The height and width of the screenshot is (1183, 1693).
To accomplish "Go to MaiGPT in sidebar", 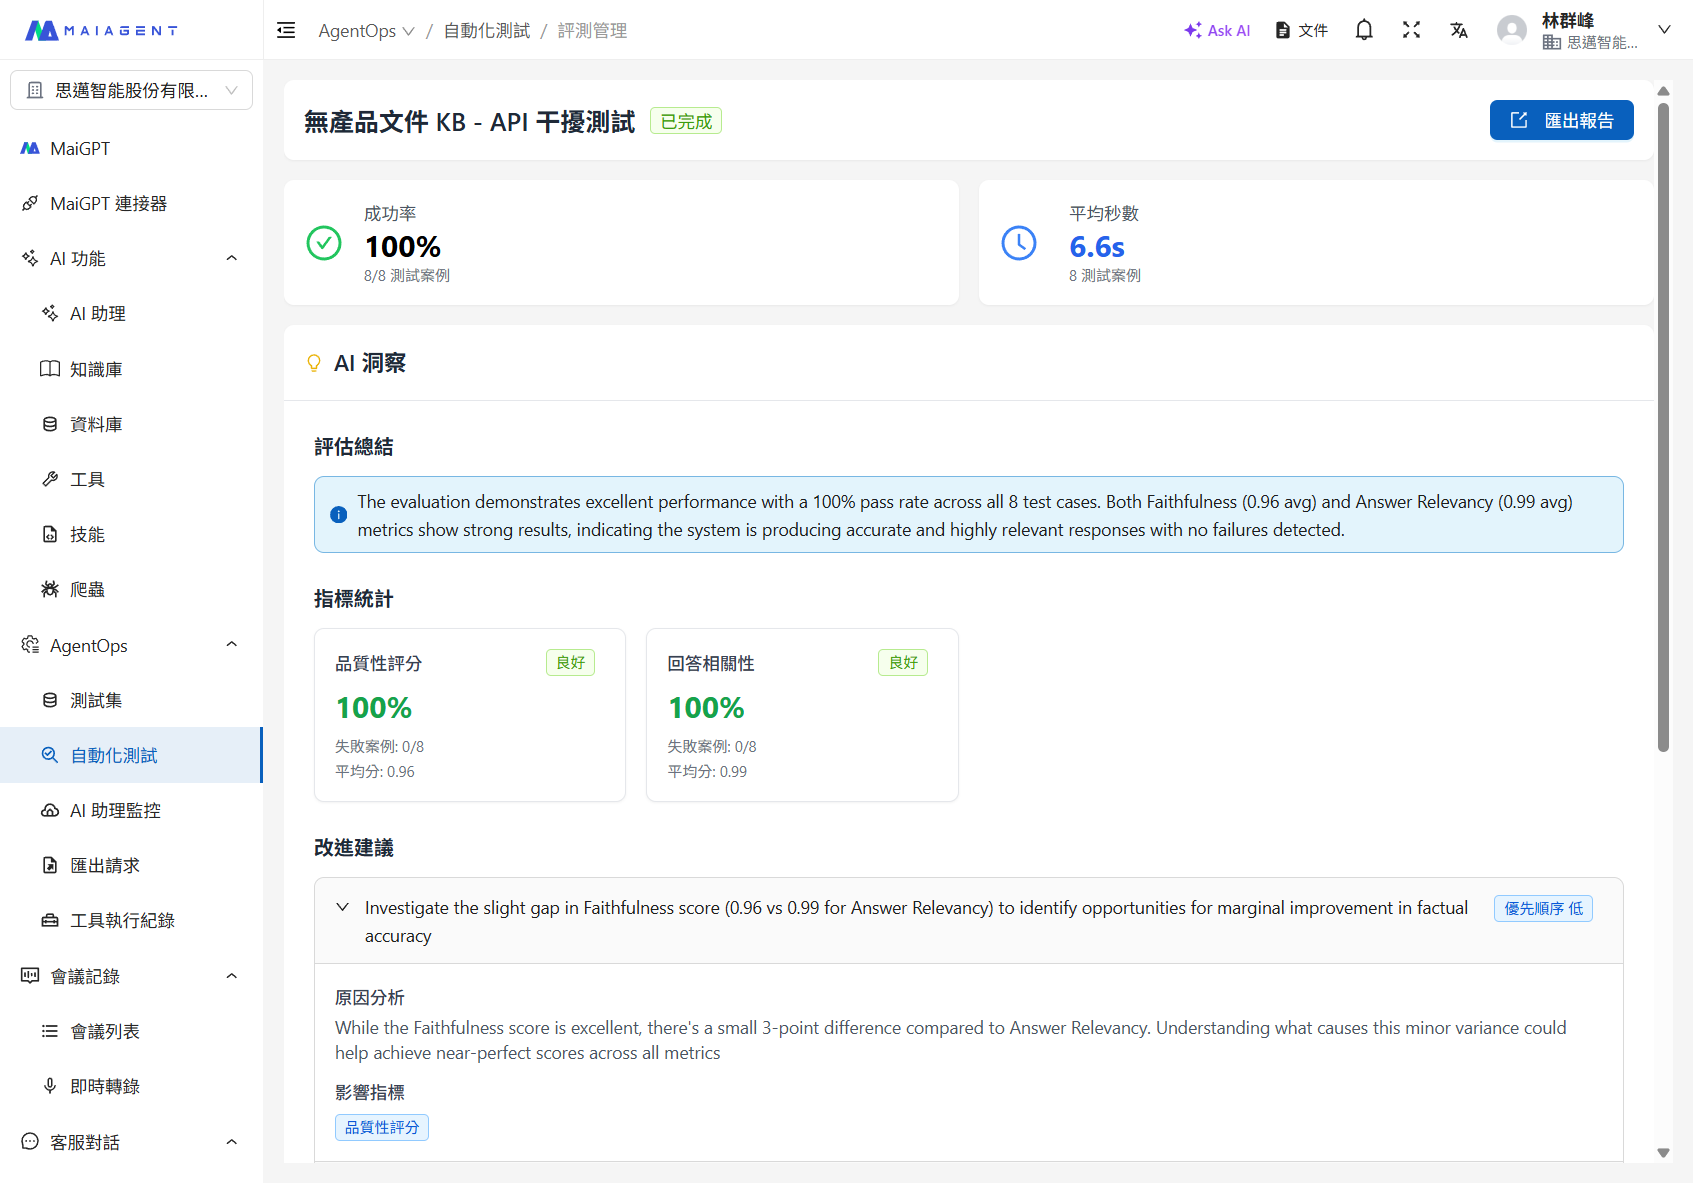I will tap(131, 148).
